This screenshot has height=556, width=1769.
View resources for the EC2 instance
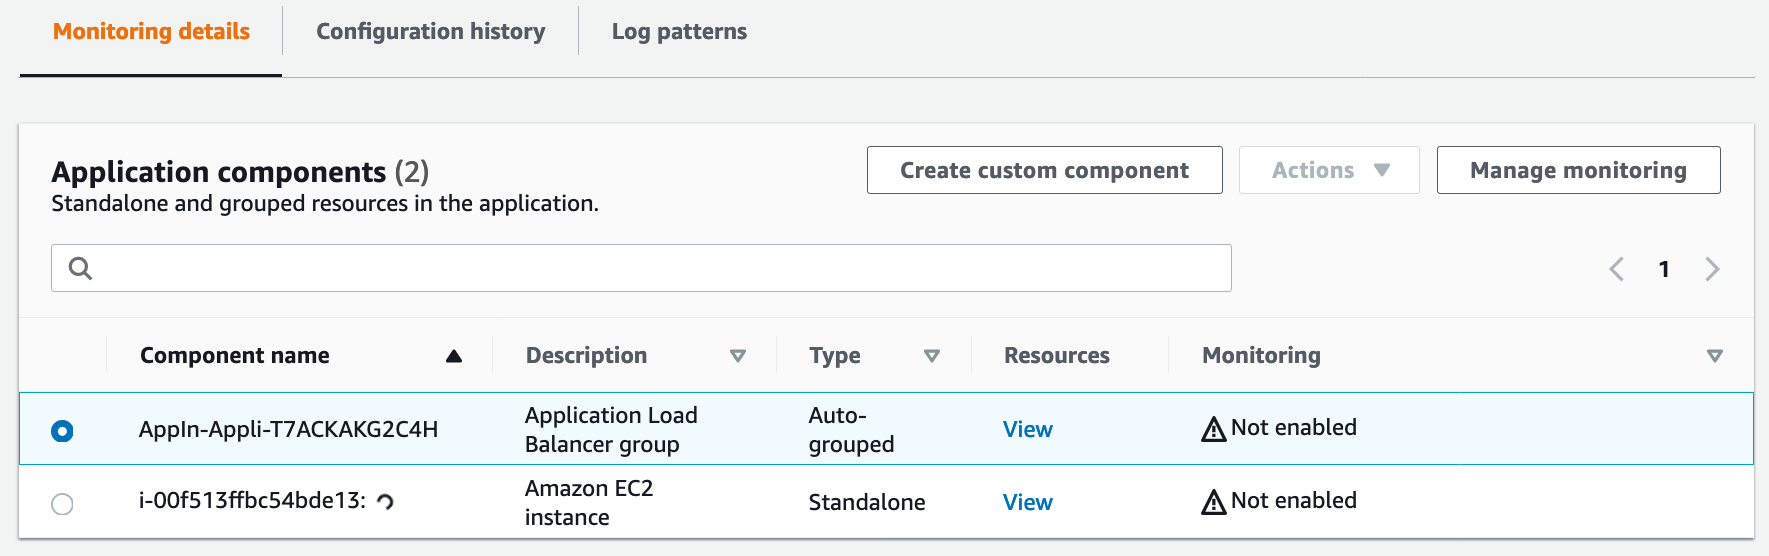click(1027, 502)
